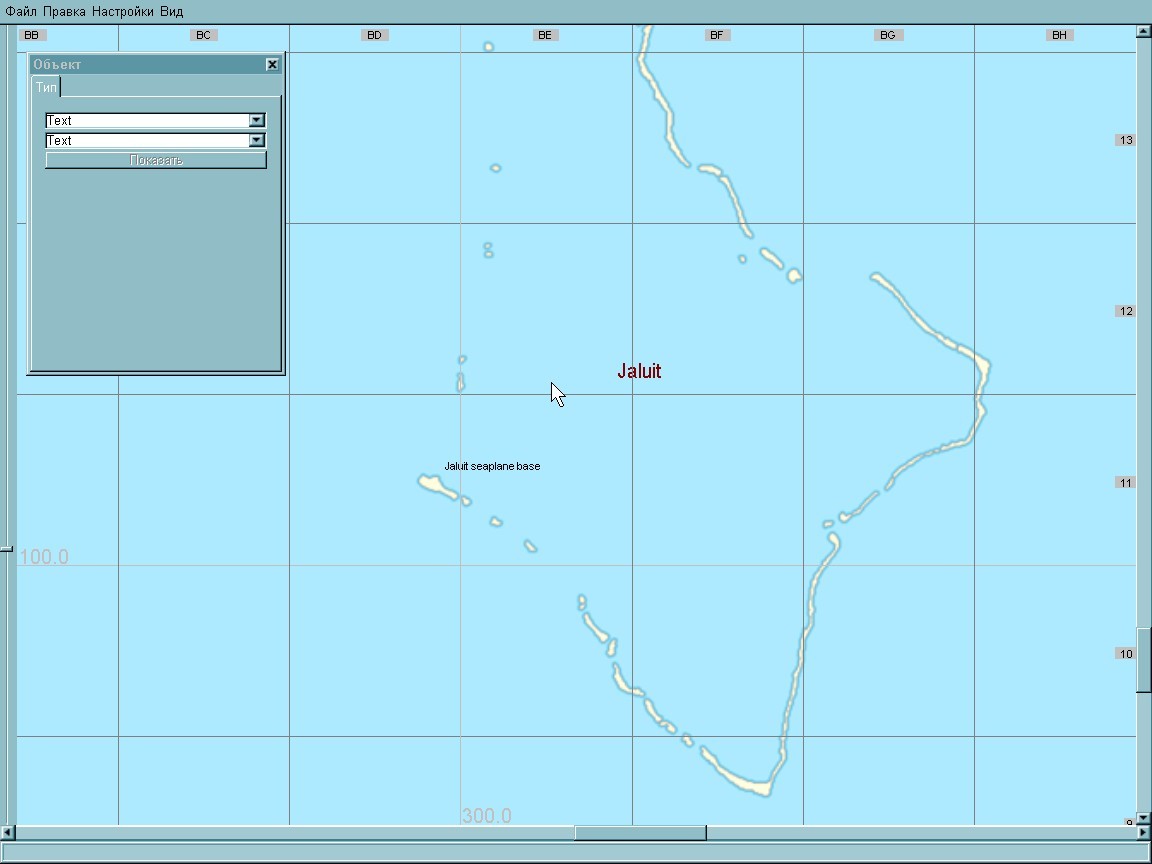Click the vertical scrollbar down arrow
1152x864 pixels.
pos(1143,818)
